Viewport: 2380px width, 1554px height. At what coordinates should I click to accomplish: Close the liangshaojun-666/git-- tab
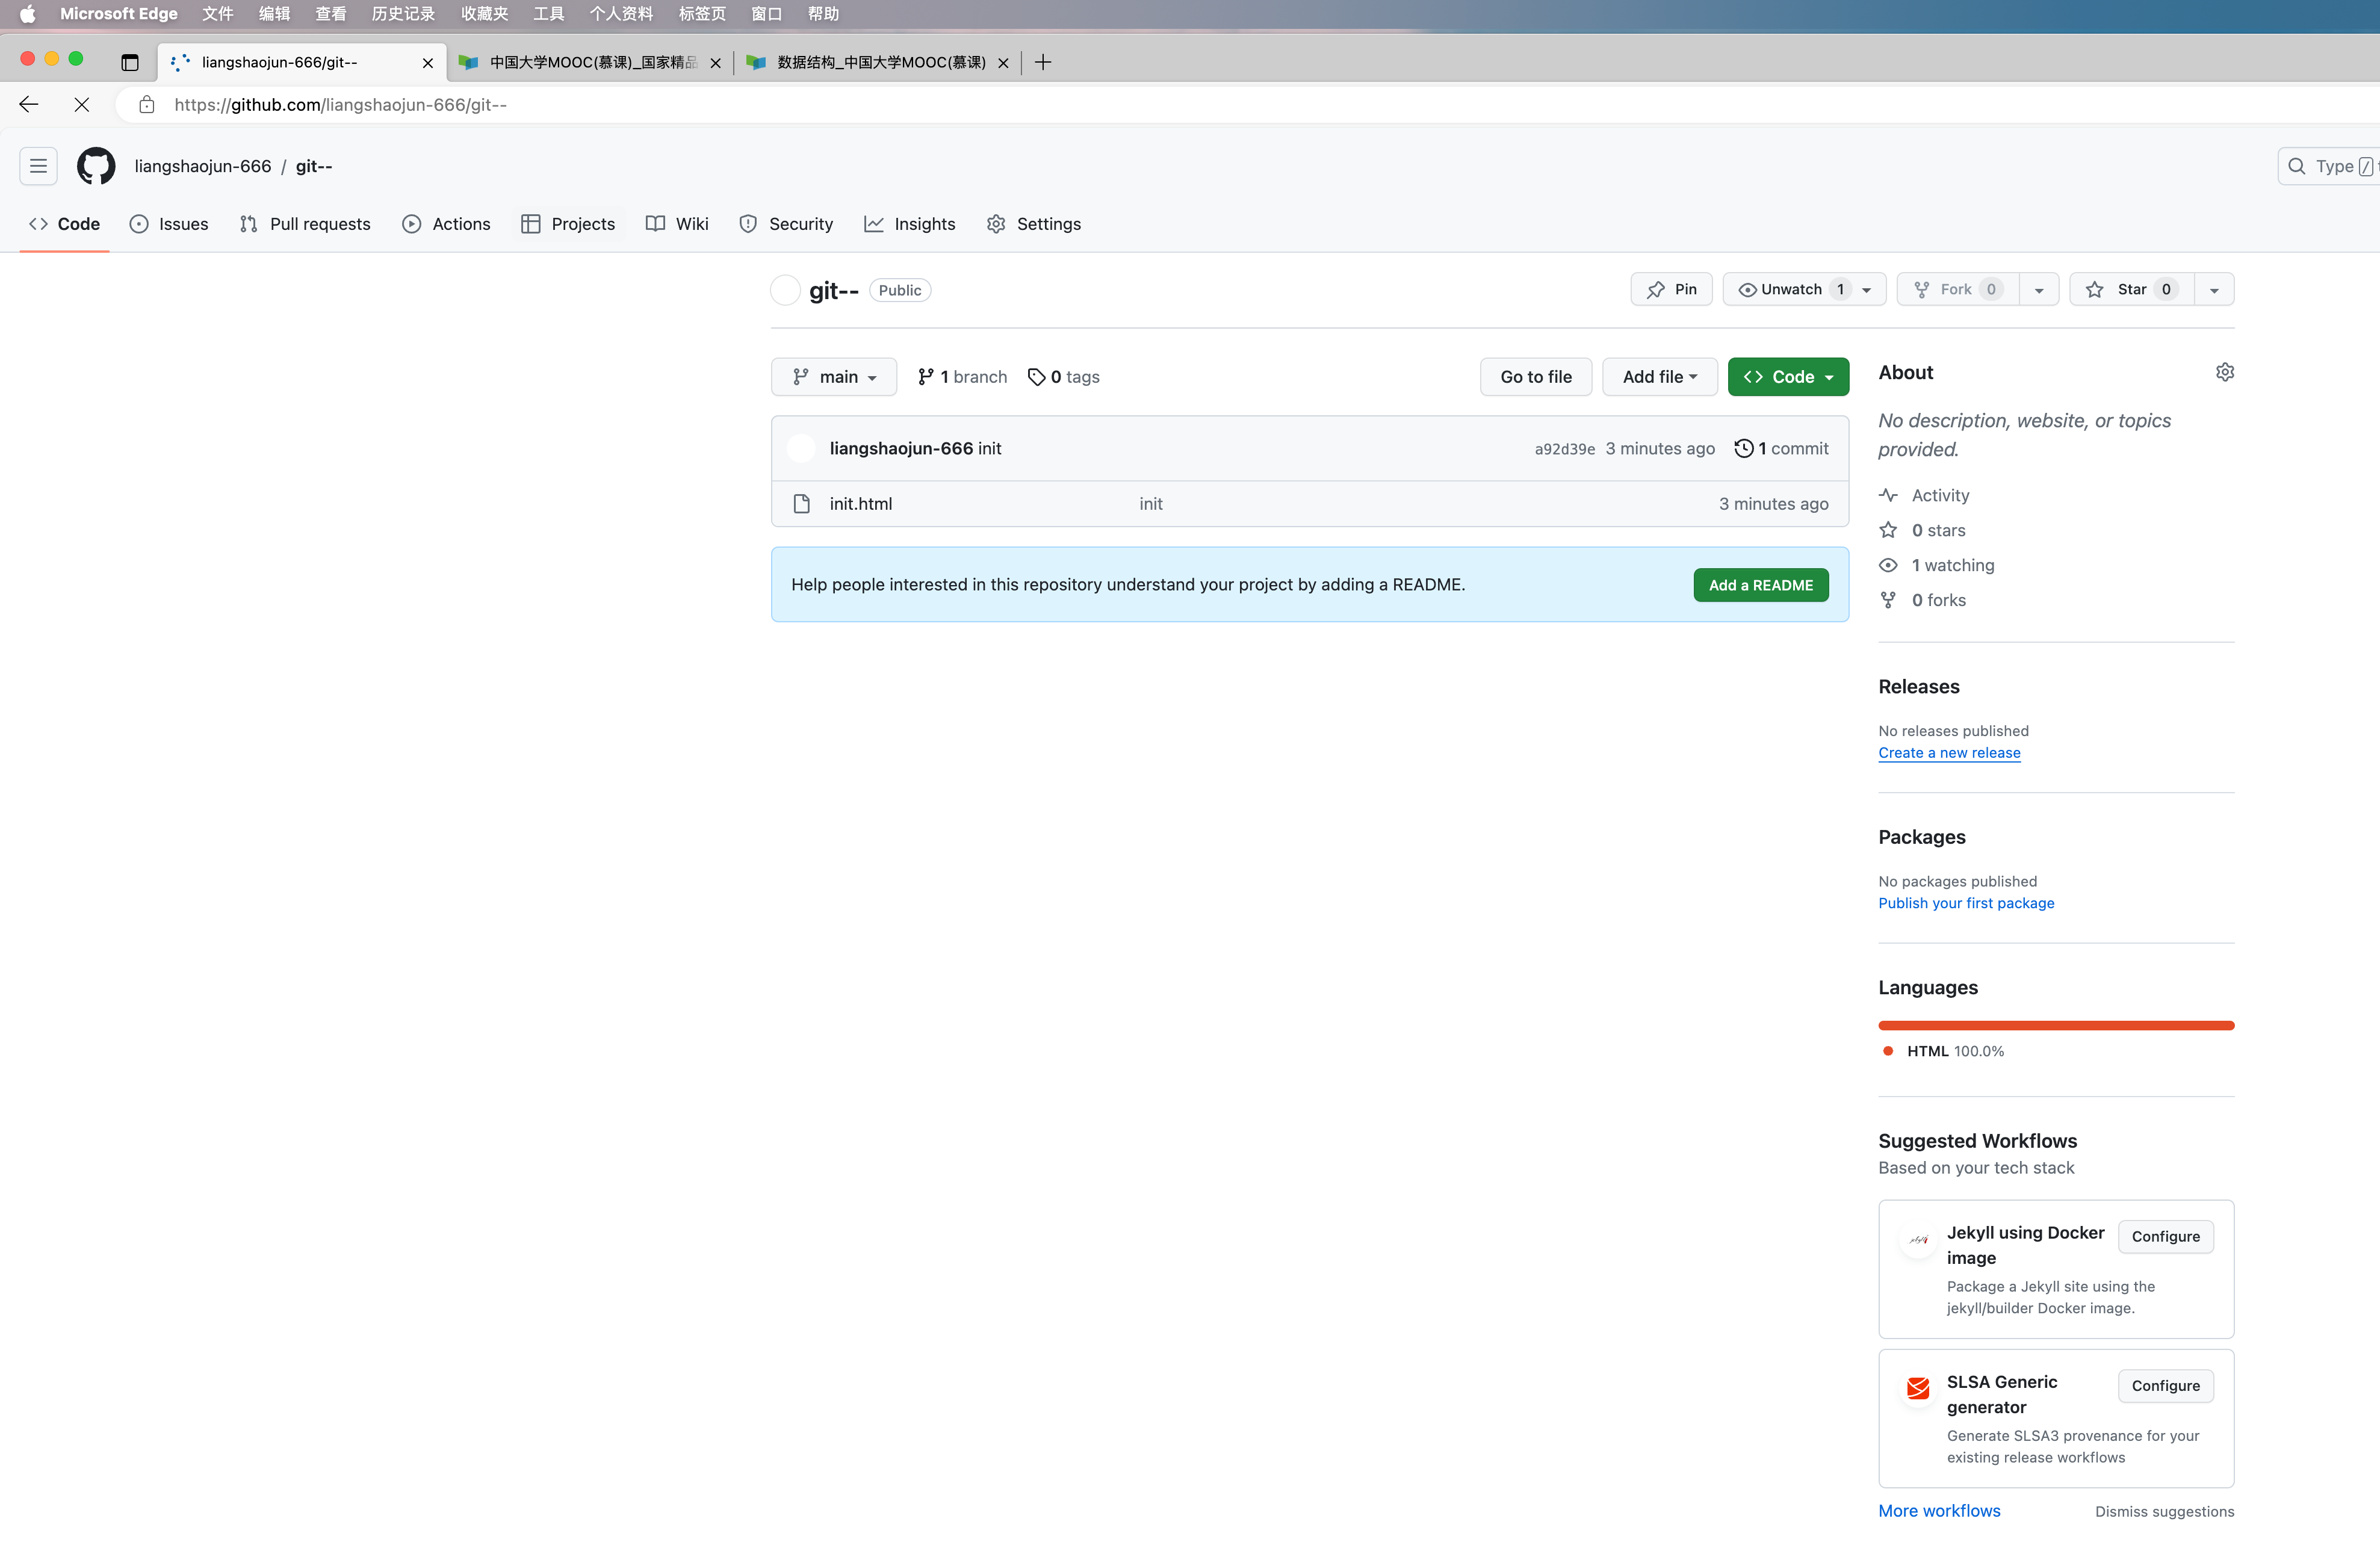click(x=428, y=62)
